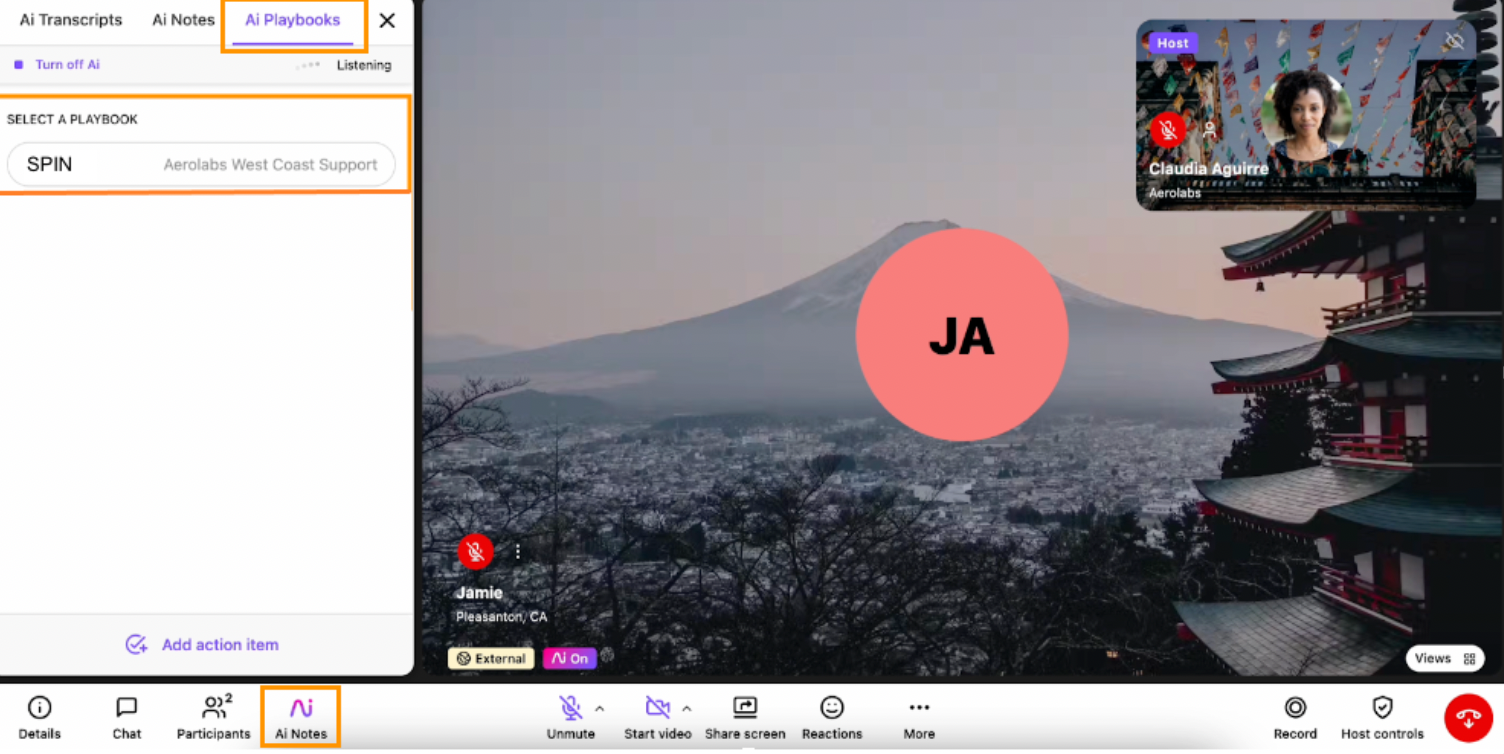Turn off Ai in the panel

(x=66, y=65)
